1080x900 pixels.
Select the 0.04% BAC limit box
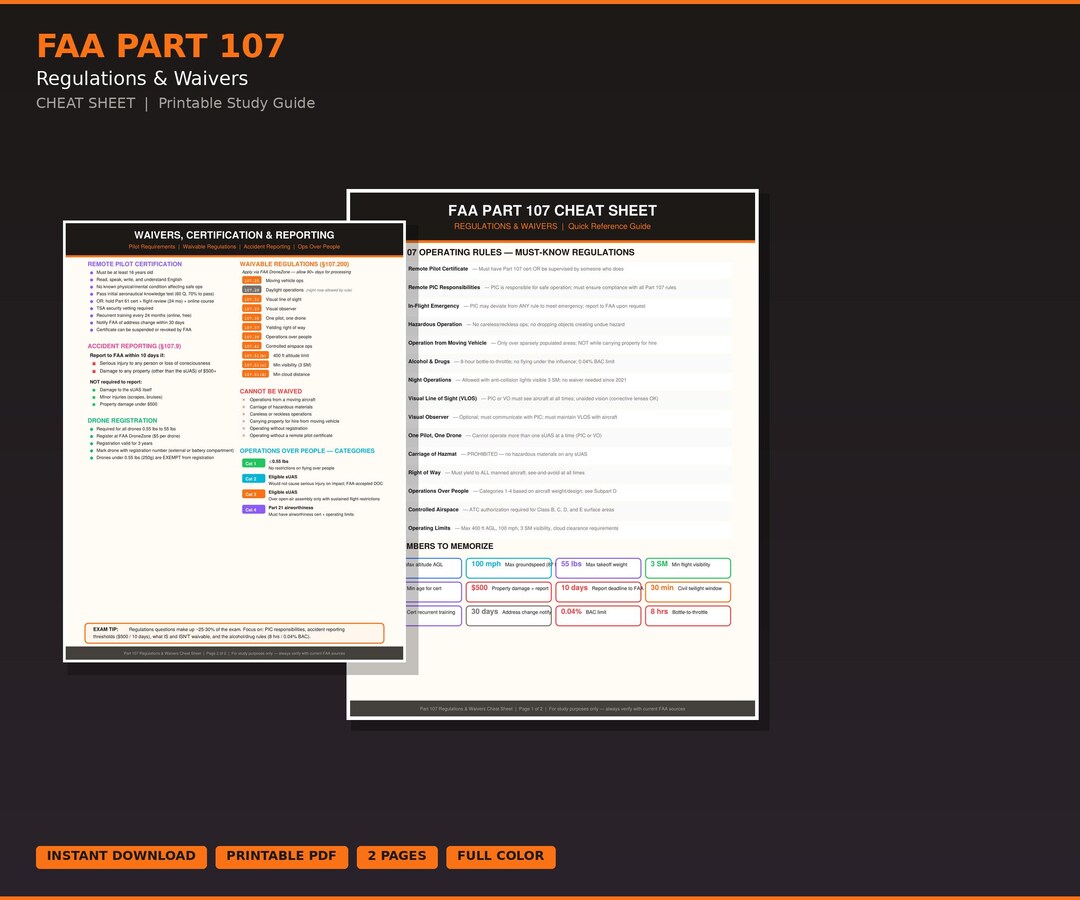(598, 616)
